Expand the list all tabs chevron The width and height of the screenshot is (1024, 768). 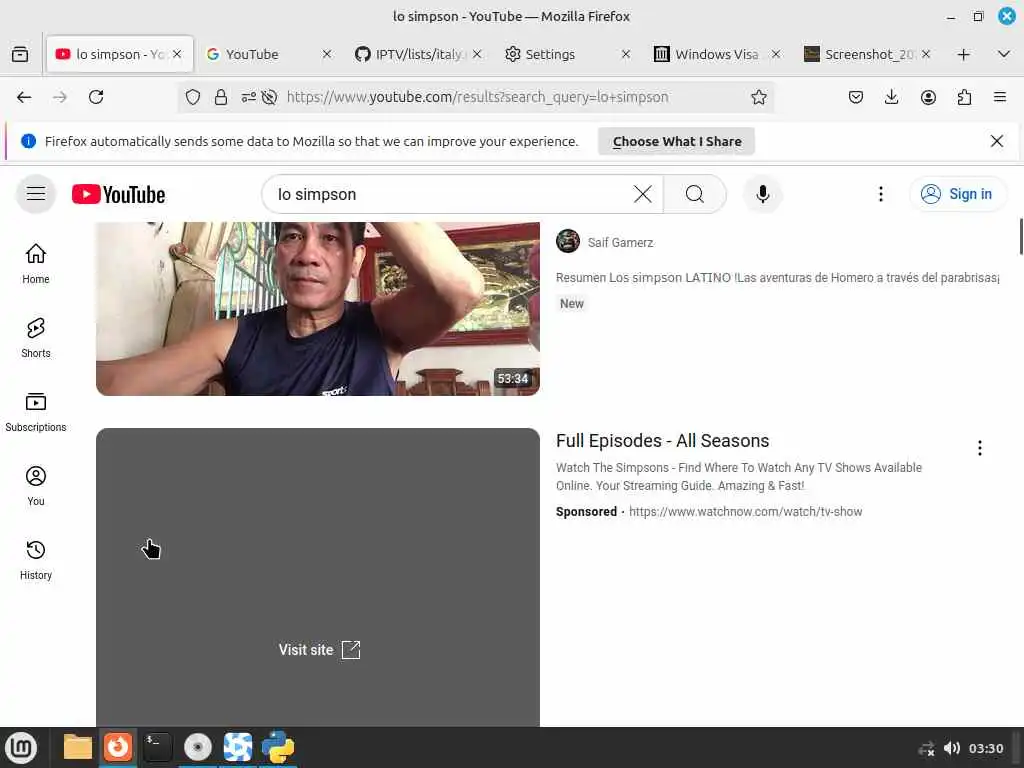pyautogui.click(x=1004, y=54)
